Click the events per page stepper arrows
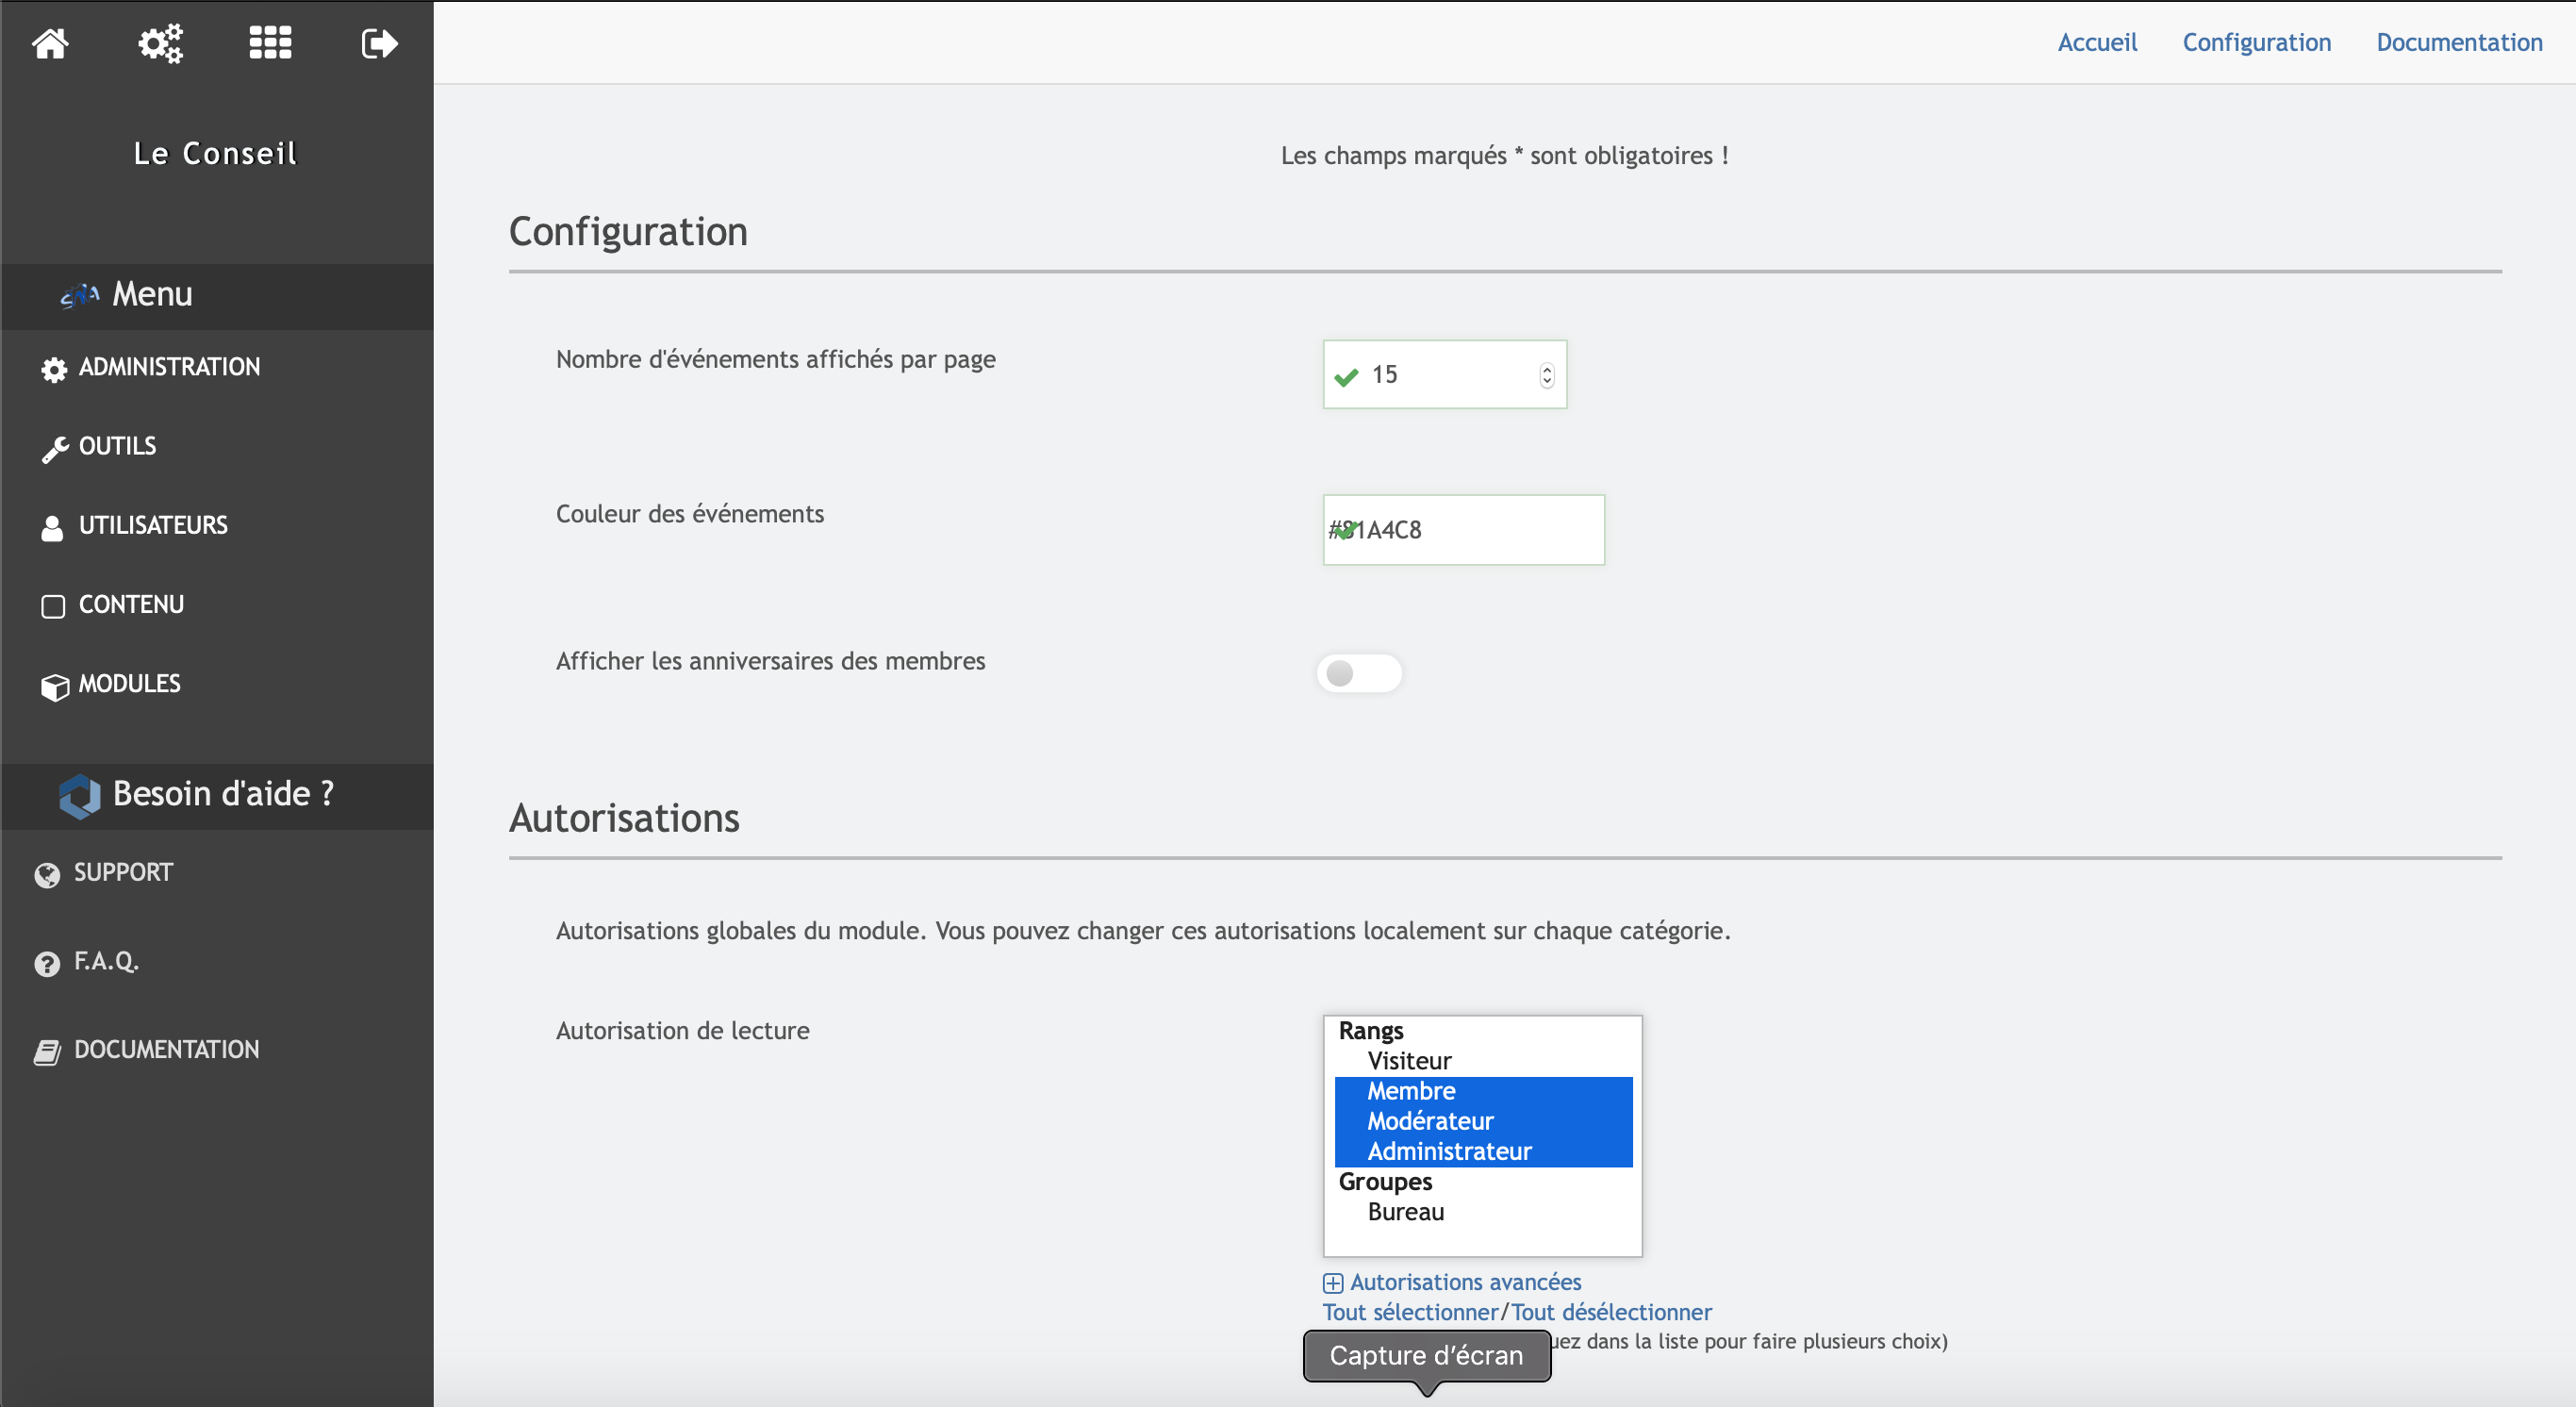2576x1407 pixels. [x=1546, y=375]
